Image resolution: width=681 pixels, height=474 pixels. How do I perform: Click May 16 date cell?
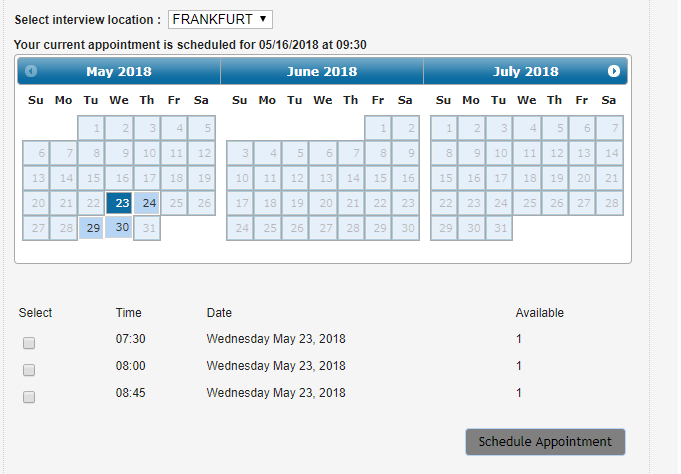click(x=119, y=178)
